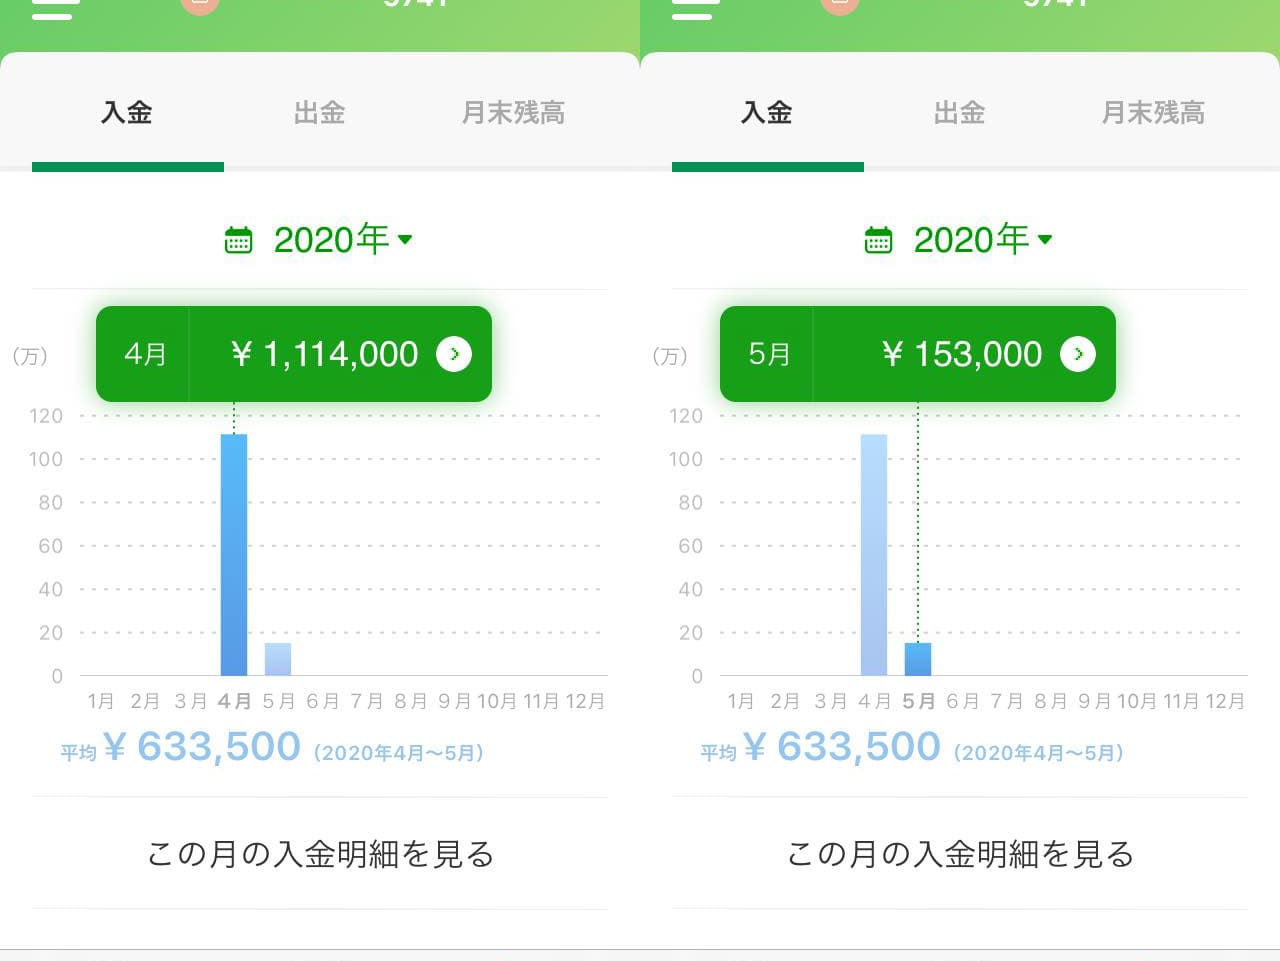Click the calendar icon on the right screen
Screen dimensions: 1280x961
coord(878,240)
